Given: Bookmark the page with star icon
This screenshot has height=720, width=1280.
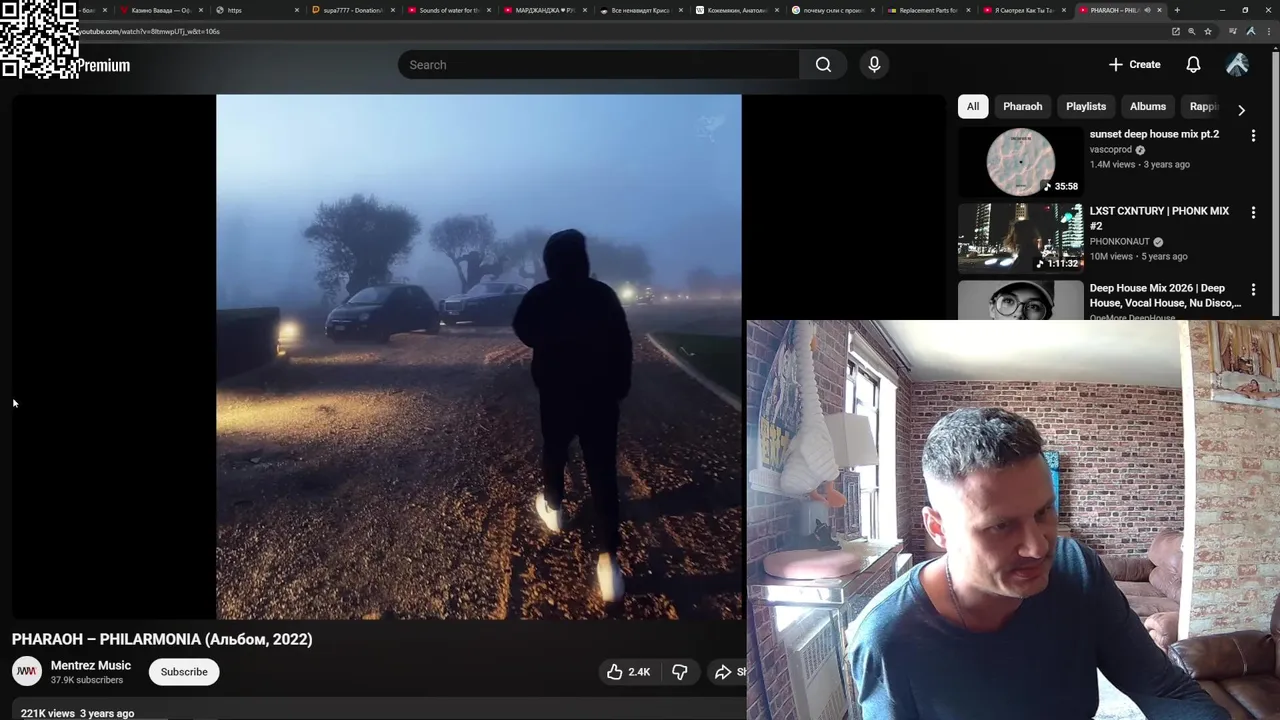Looking at the screenshot, I should point(1208,31).
